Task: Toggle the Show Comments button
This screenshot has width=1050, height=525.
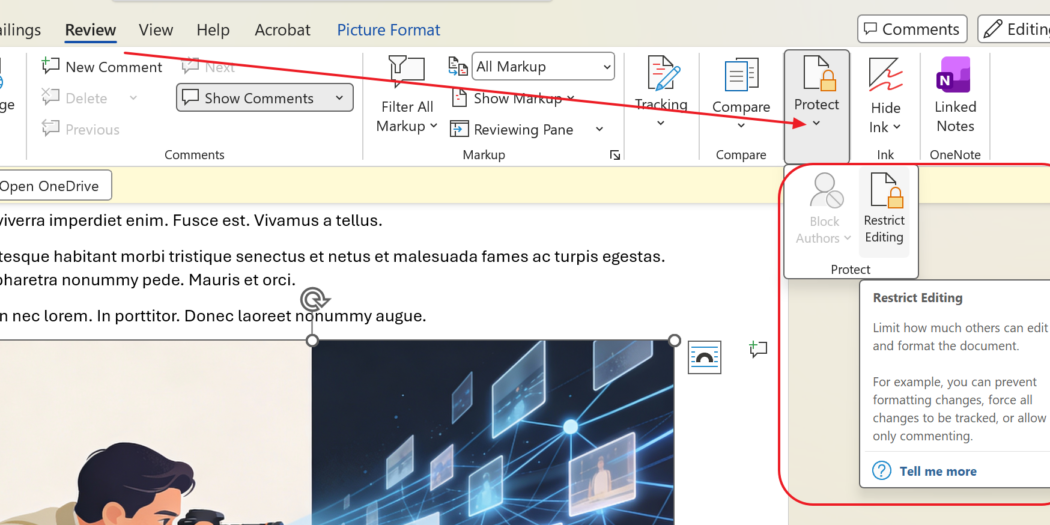Action: pyautogui.click(x=264, y=98)
